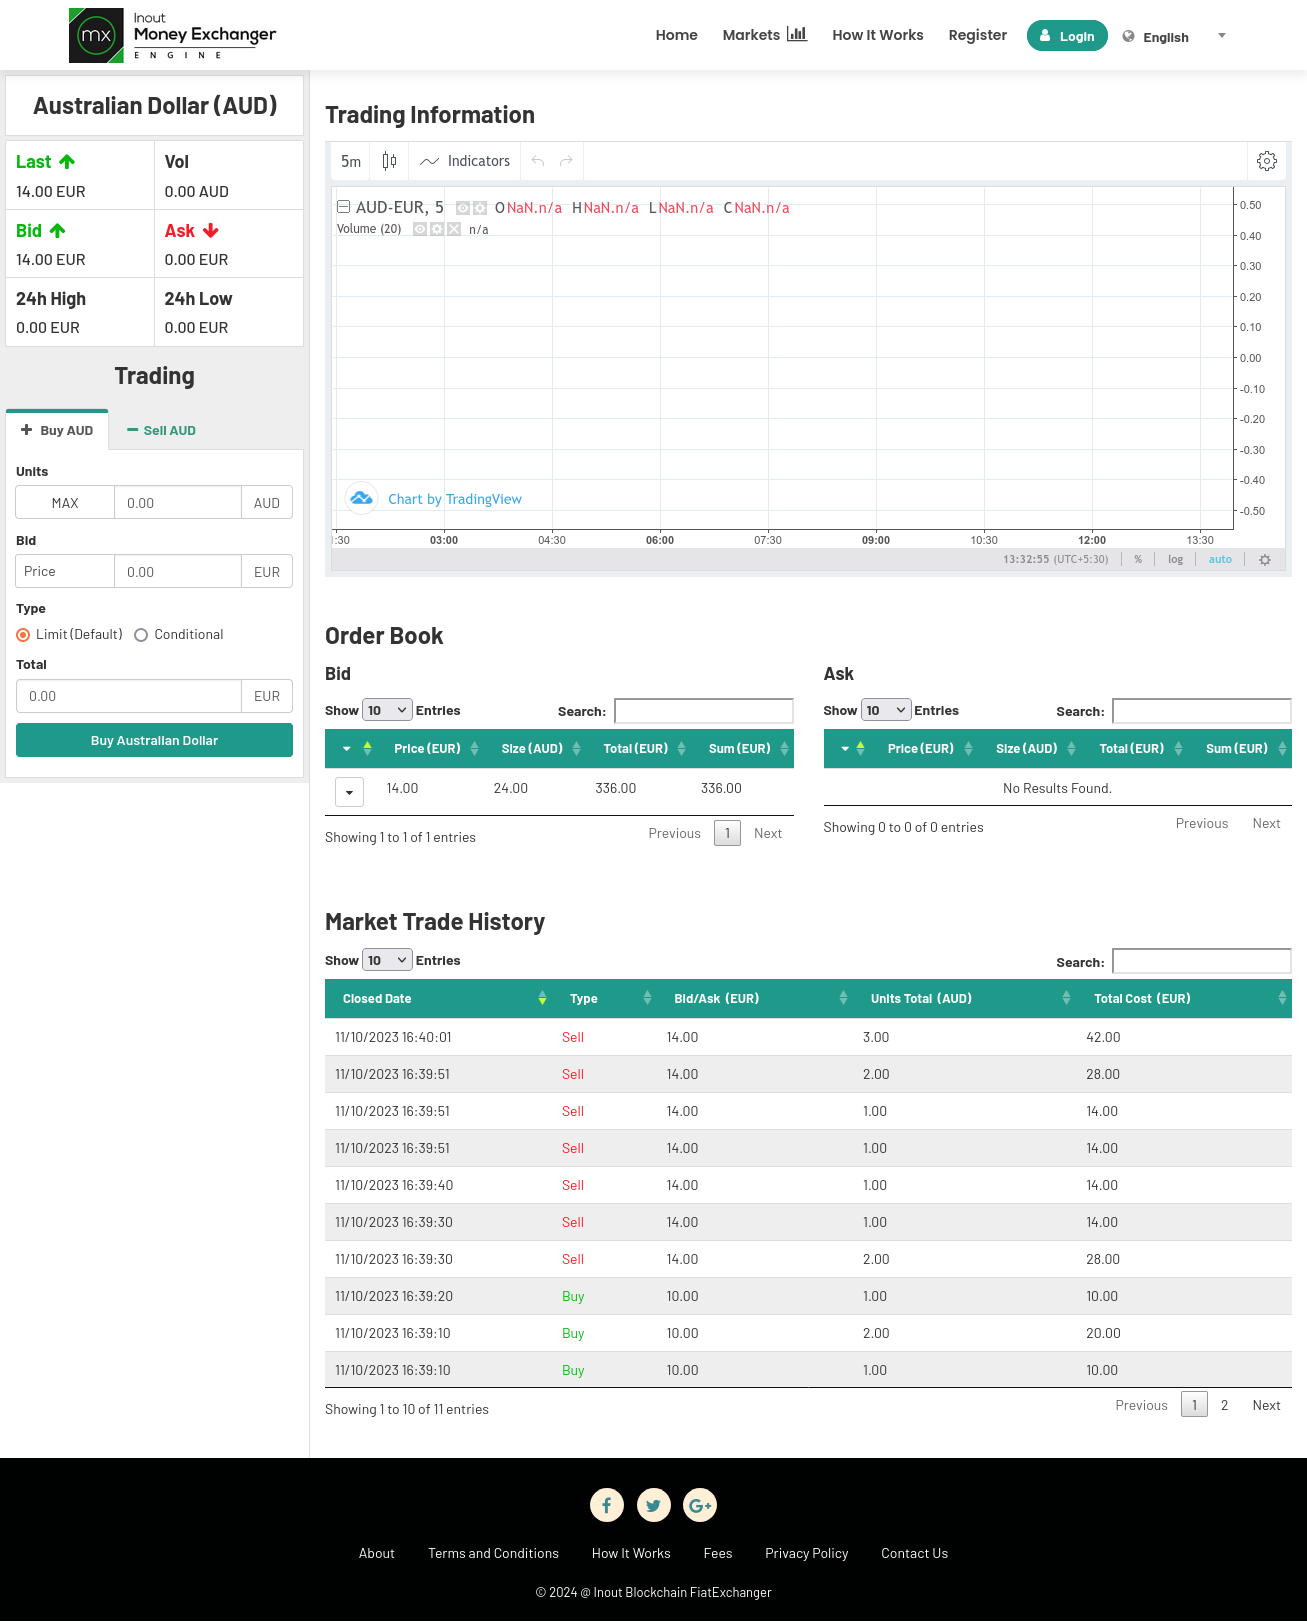The image size is (1307, 1624).
Task: Go to page 2 of trade history
Action: coord(1224,1405)
